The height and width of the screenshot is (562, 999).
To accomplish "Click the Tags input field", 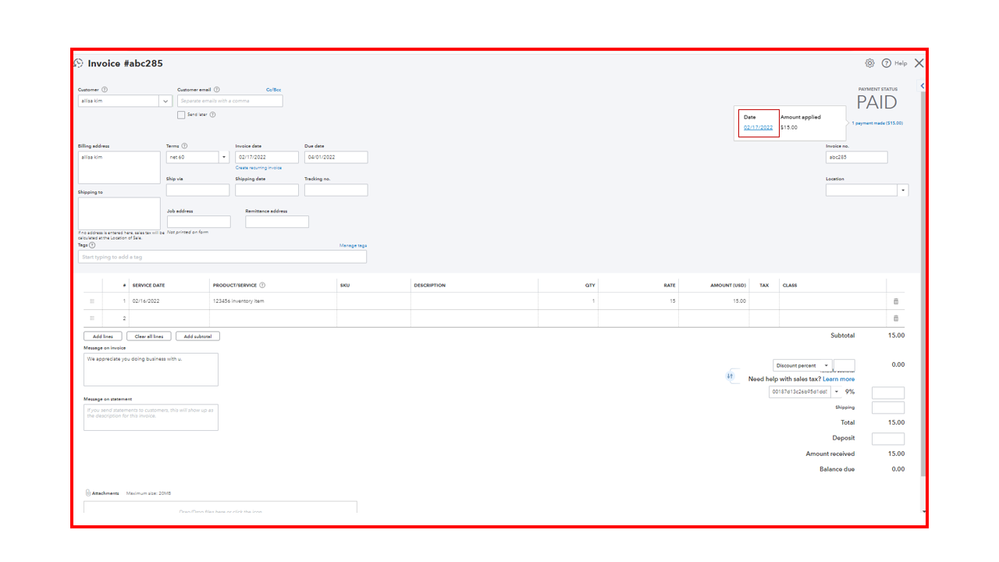I will [222, 257].
